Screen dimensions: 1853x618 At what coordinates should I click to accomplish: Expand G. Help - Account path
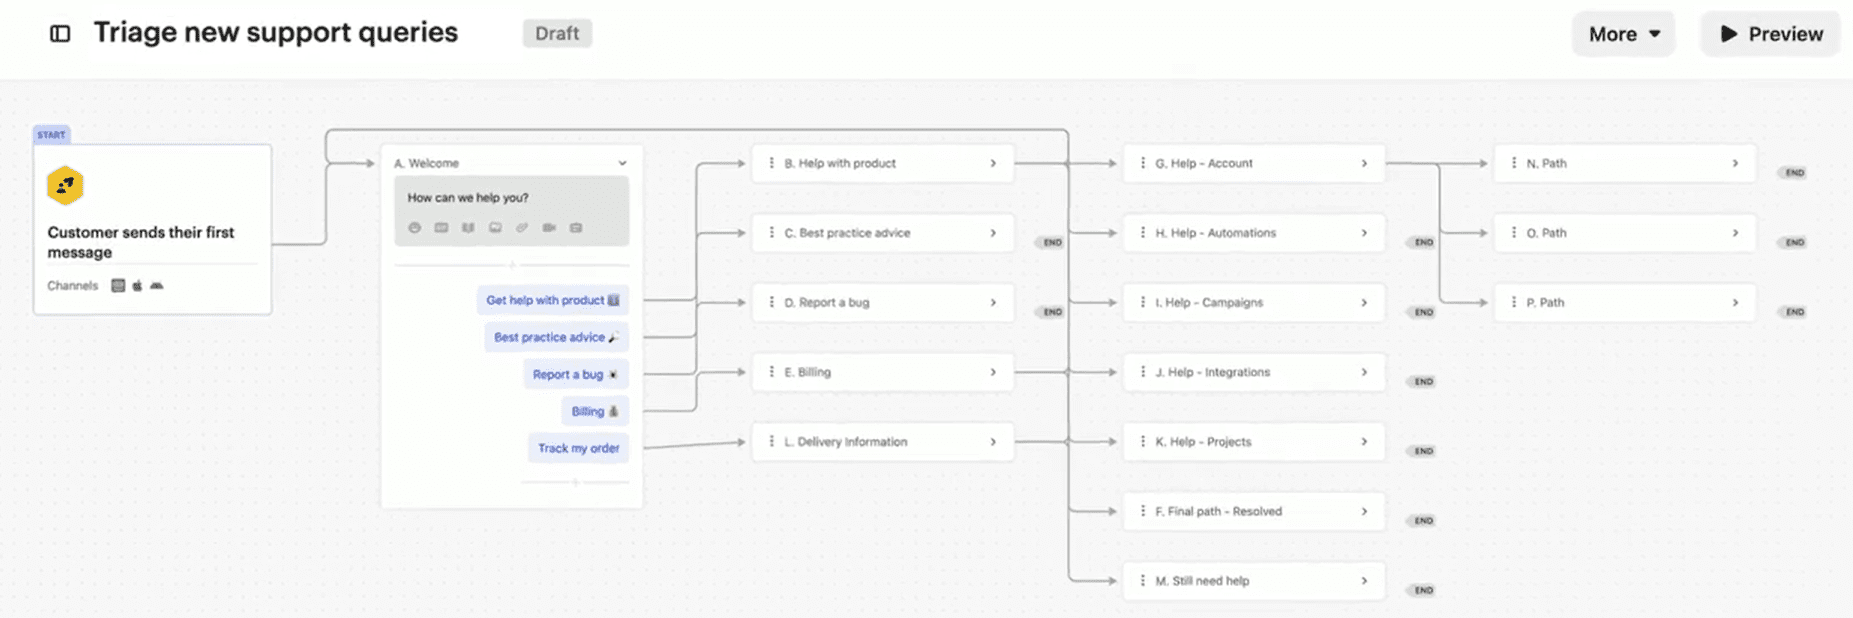[x=1364, y=163]
